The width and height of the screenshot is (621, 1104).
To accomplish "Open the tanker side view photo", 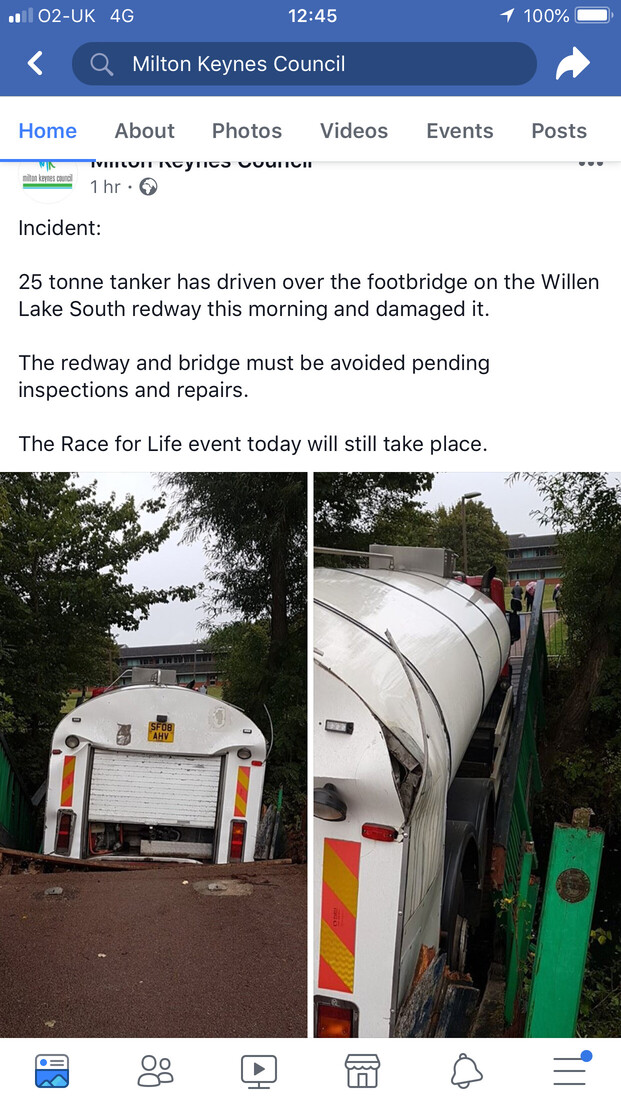I will coord(468,755).
